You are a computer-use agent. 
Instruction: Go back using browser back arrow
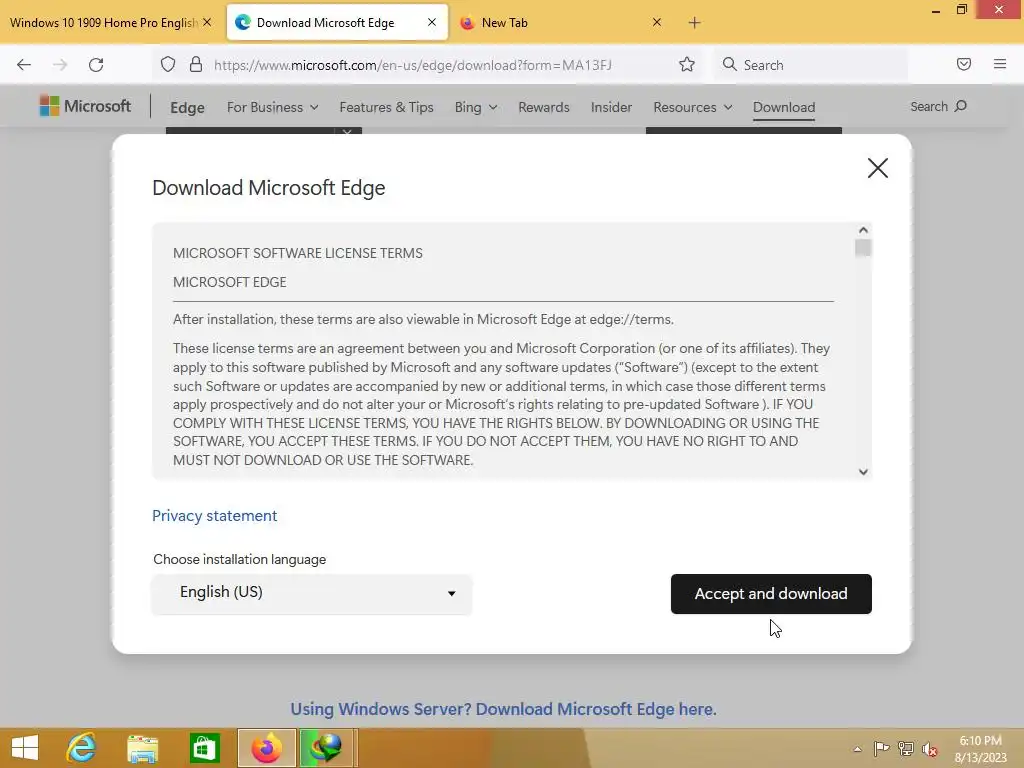[x=24, y=65]
